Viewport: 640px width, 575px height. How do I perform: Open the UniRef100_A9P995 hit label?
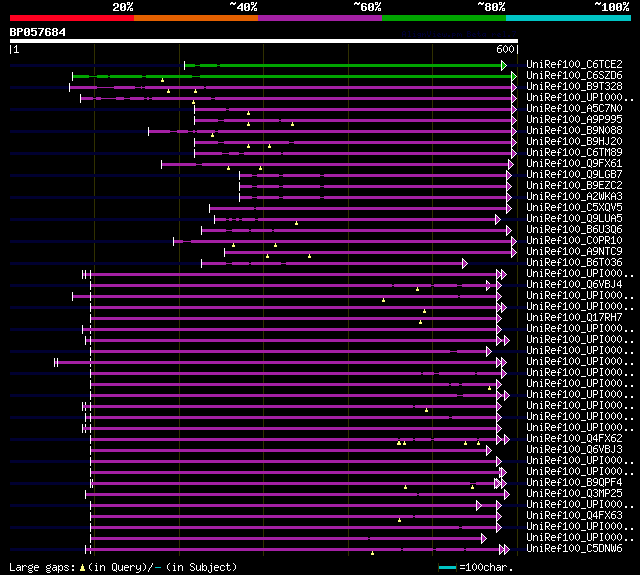point(574,120)
